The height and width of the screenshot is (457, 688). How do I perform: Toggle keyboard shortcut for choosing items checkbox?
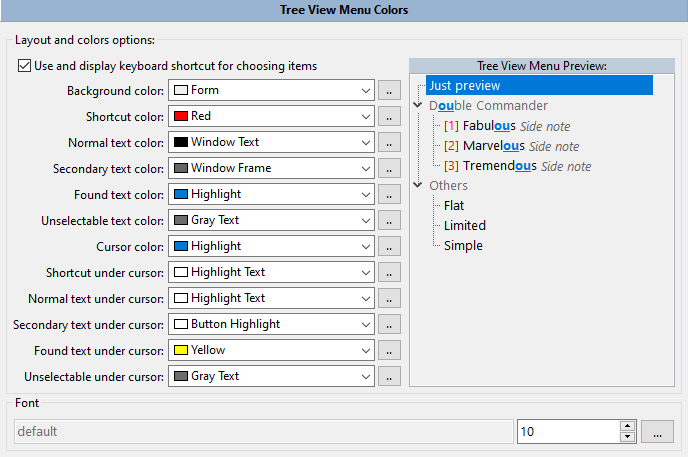coord(25,66)
